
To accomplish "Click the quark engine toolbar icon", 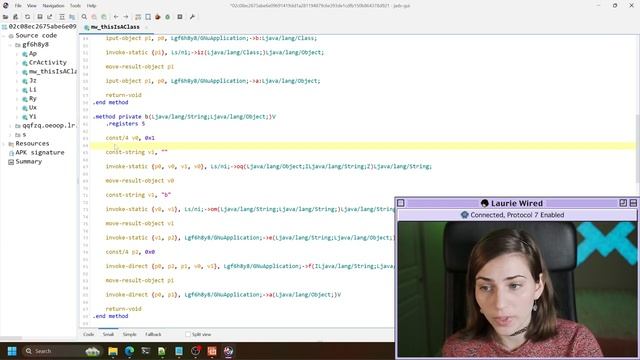I will [148, 17].
